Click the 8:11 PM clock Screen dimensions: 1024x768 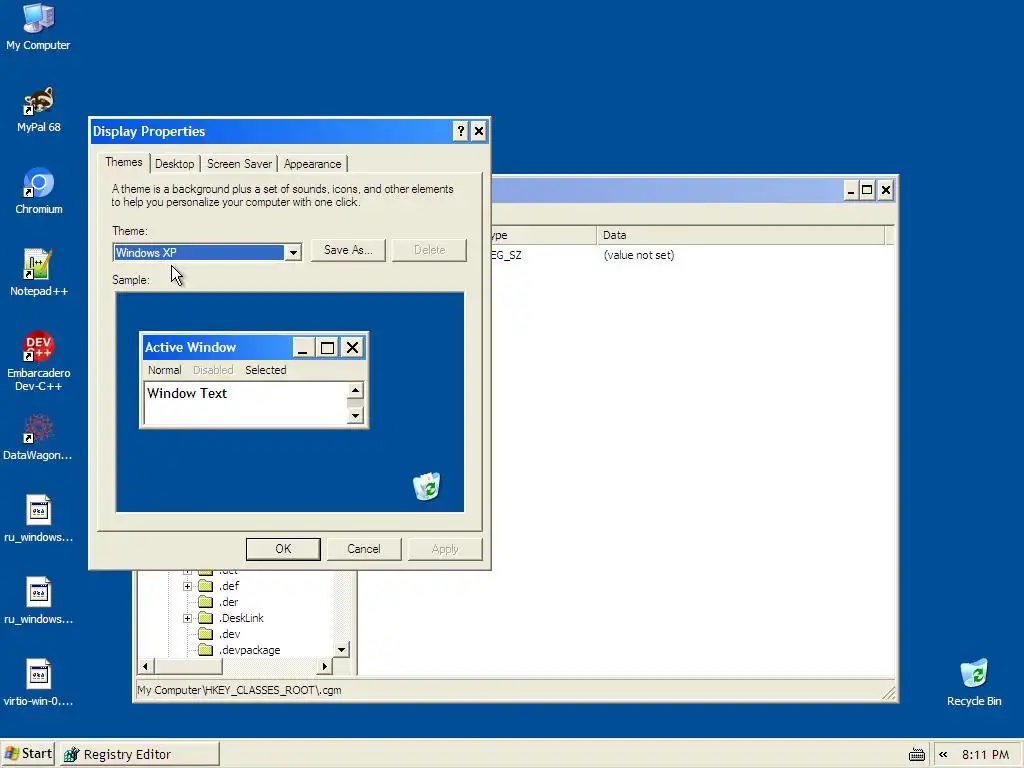pos(985,754)
